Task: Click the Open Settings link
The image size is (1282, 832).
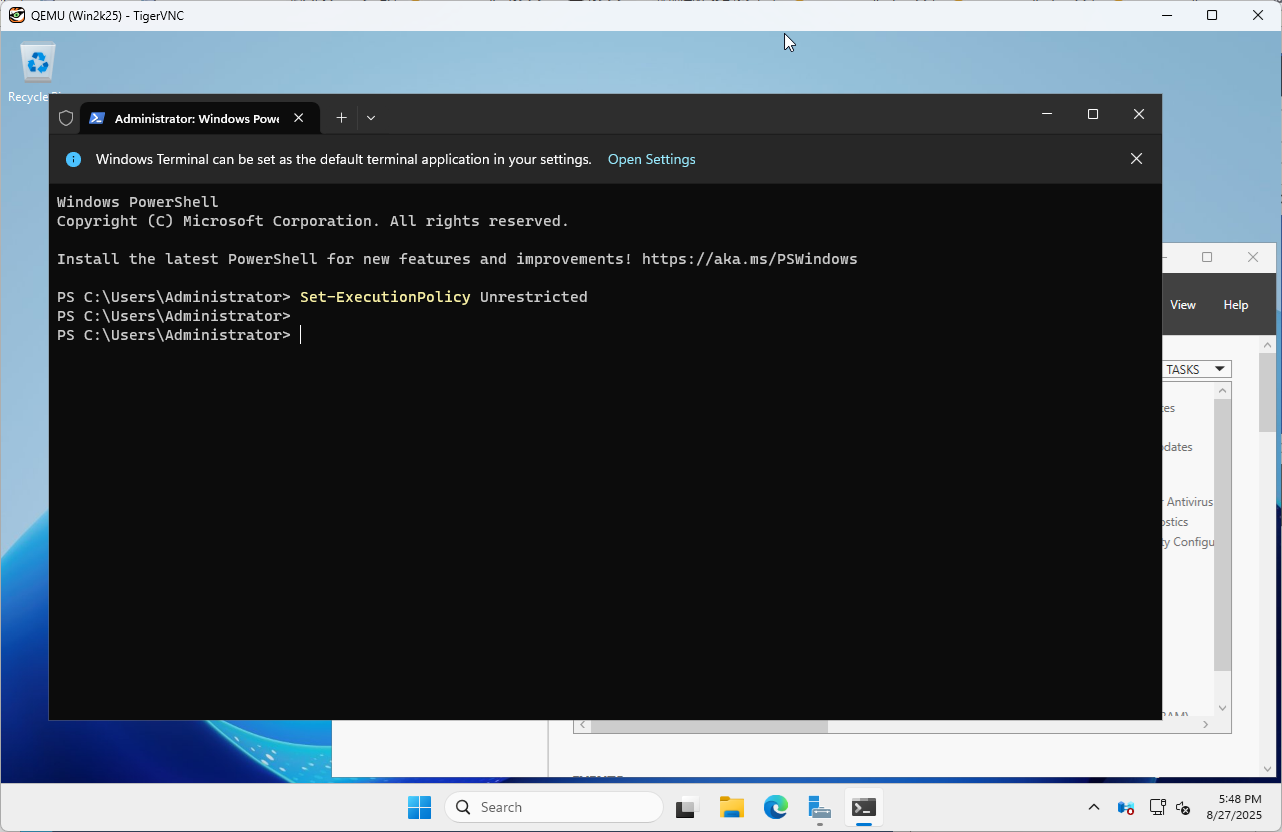Action: pos(651,159)
